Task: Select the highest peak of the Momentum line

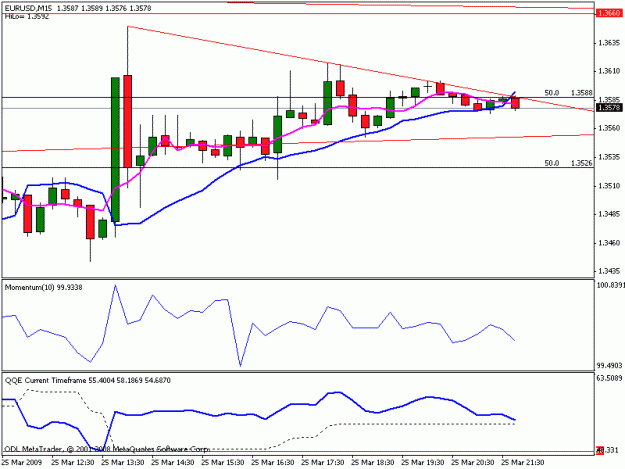Action: [115, 285]
